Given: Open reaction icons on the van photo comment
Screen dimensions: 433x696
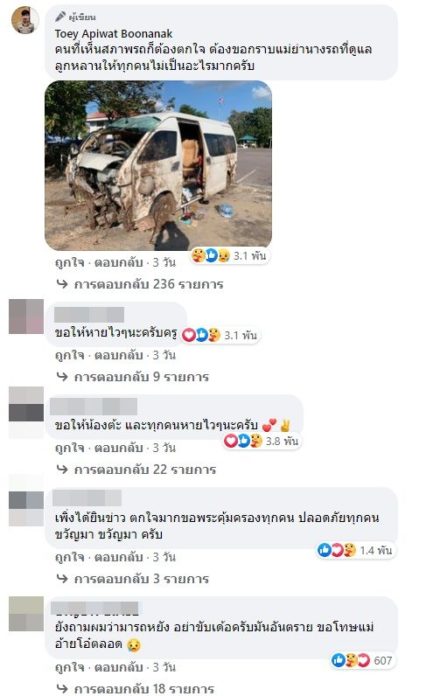Looking at the screenshot, I should click(x=229, y=255).
